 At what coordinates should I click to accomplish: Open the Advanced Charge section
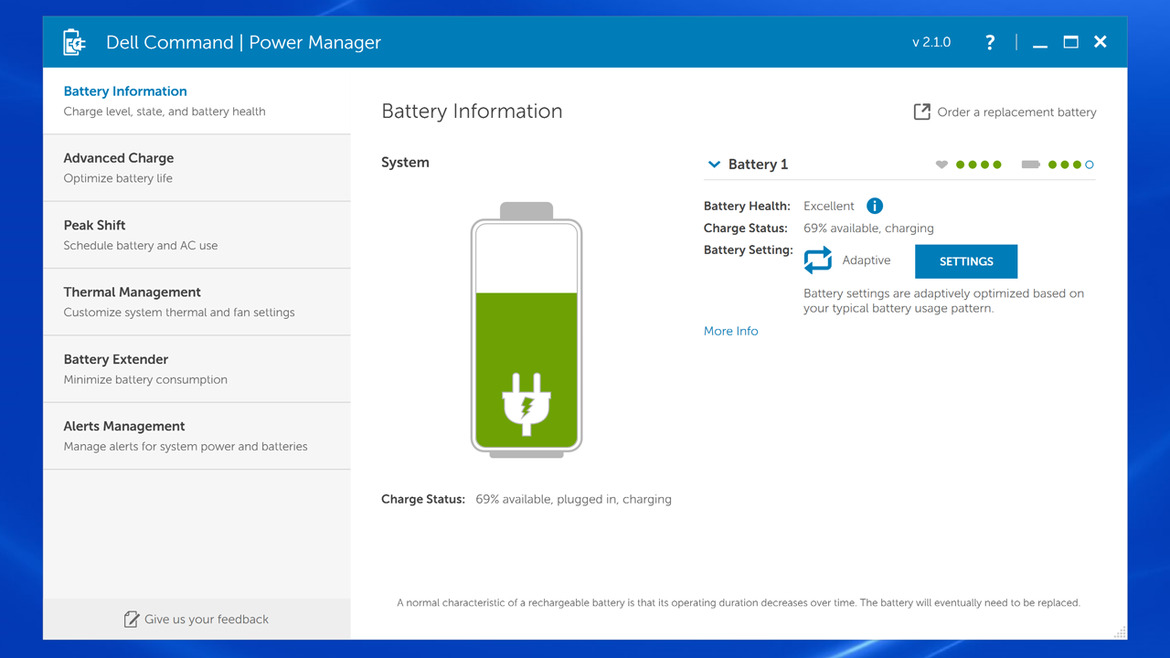point(197,168)
